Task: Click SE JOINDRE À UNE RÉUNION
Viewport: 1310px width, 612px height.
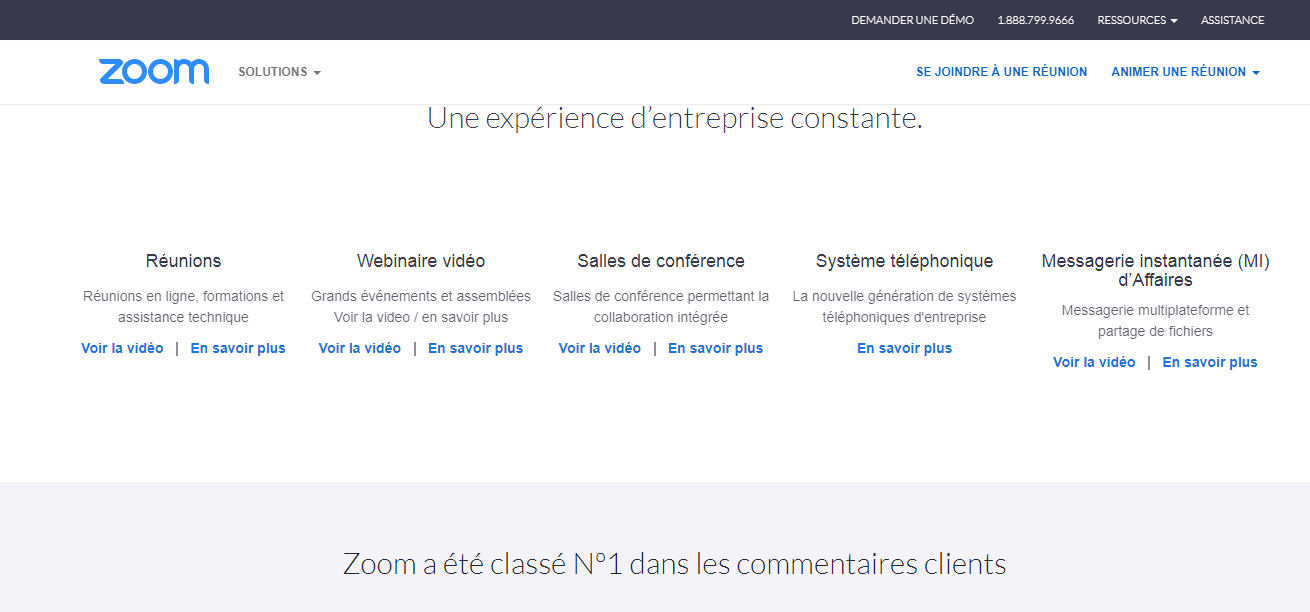Action: (x=1001, y=72)
